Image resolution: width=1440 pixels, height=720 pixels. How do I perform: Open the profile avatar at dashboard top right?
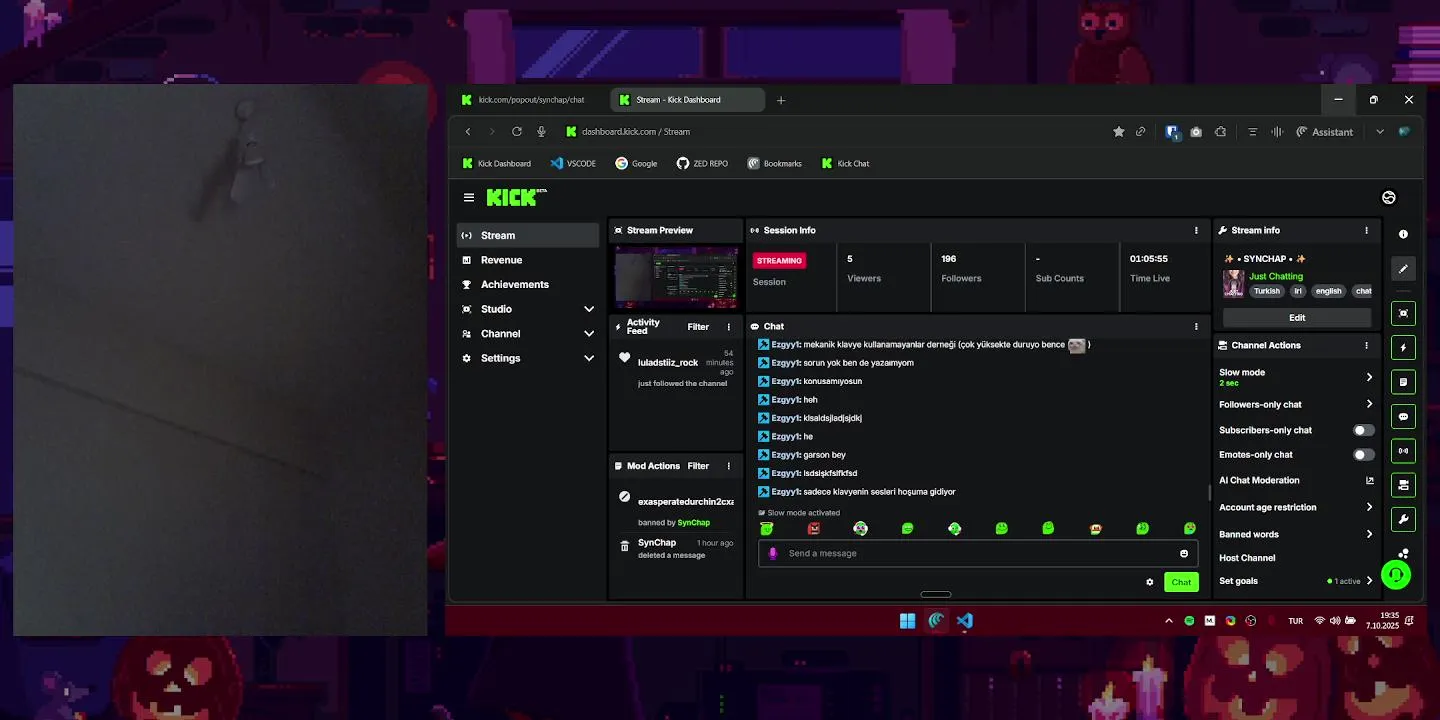pos(1388,198)
